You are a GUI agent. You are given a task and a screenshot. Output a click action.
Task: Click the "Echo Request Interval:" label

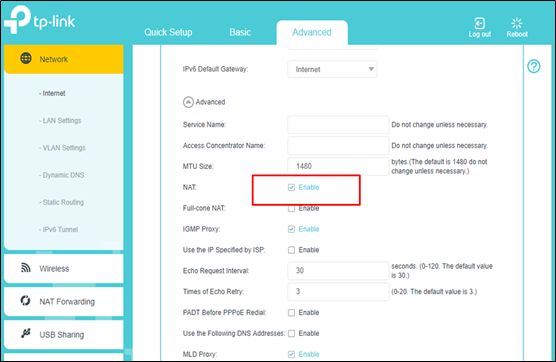[x=216, y=271]
